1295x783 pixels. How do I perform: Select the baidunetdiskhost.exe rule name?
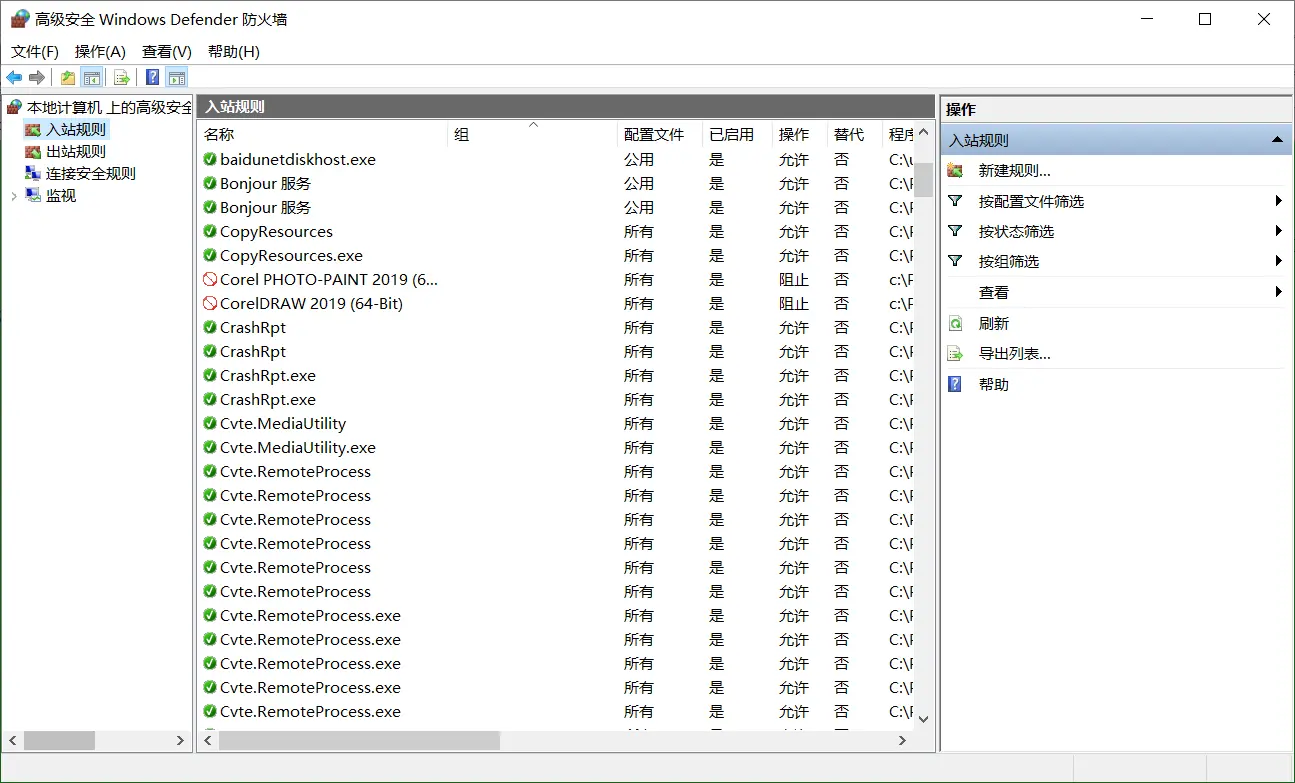click(x=298, y=160)
